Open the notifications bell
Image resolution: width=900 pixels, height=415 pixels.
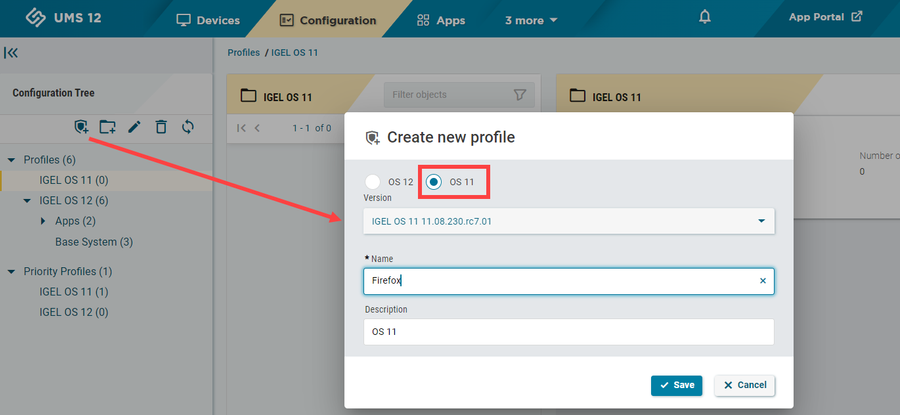click(x=705, y=17)
